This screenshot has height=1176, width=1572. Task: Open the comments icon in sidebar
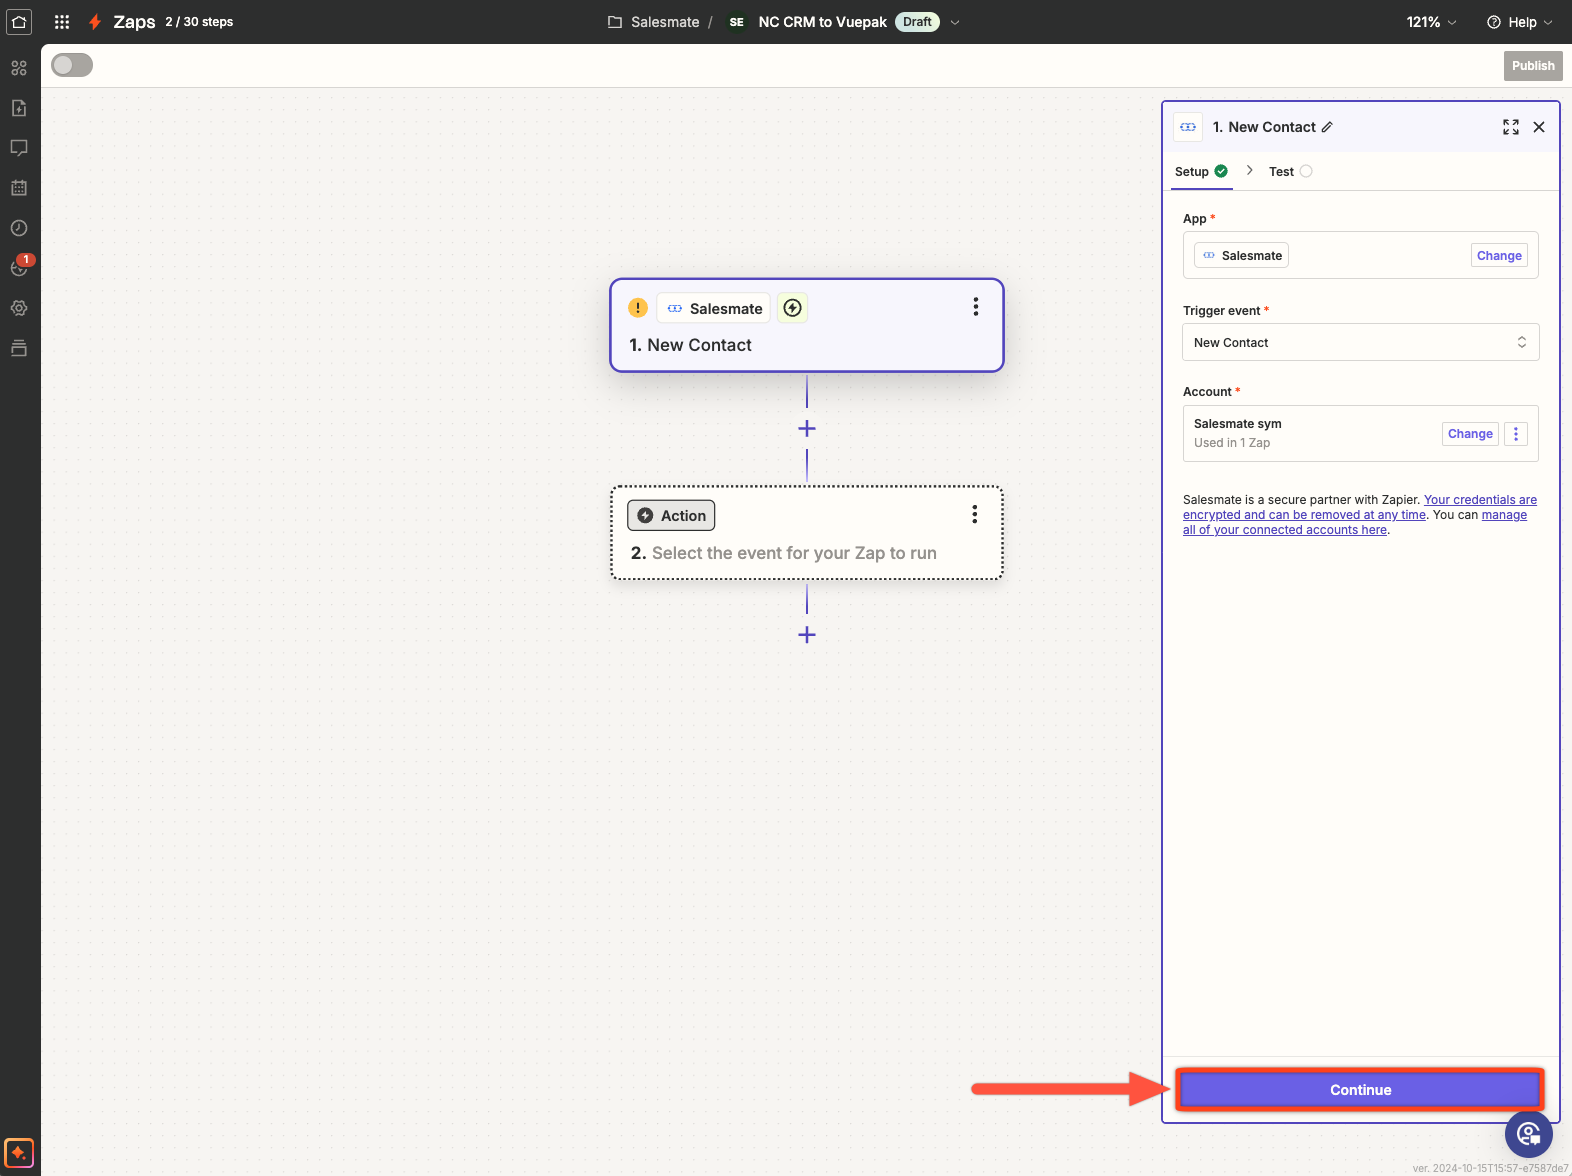(x=19, y=148)
